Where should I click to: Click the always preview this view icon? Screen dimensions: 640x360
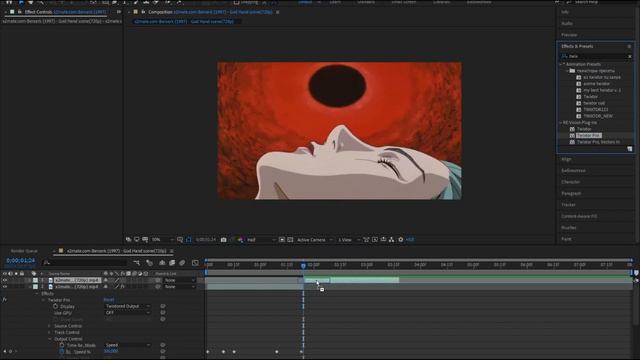(129, 240)
